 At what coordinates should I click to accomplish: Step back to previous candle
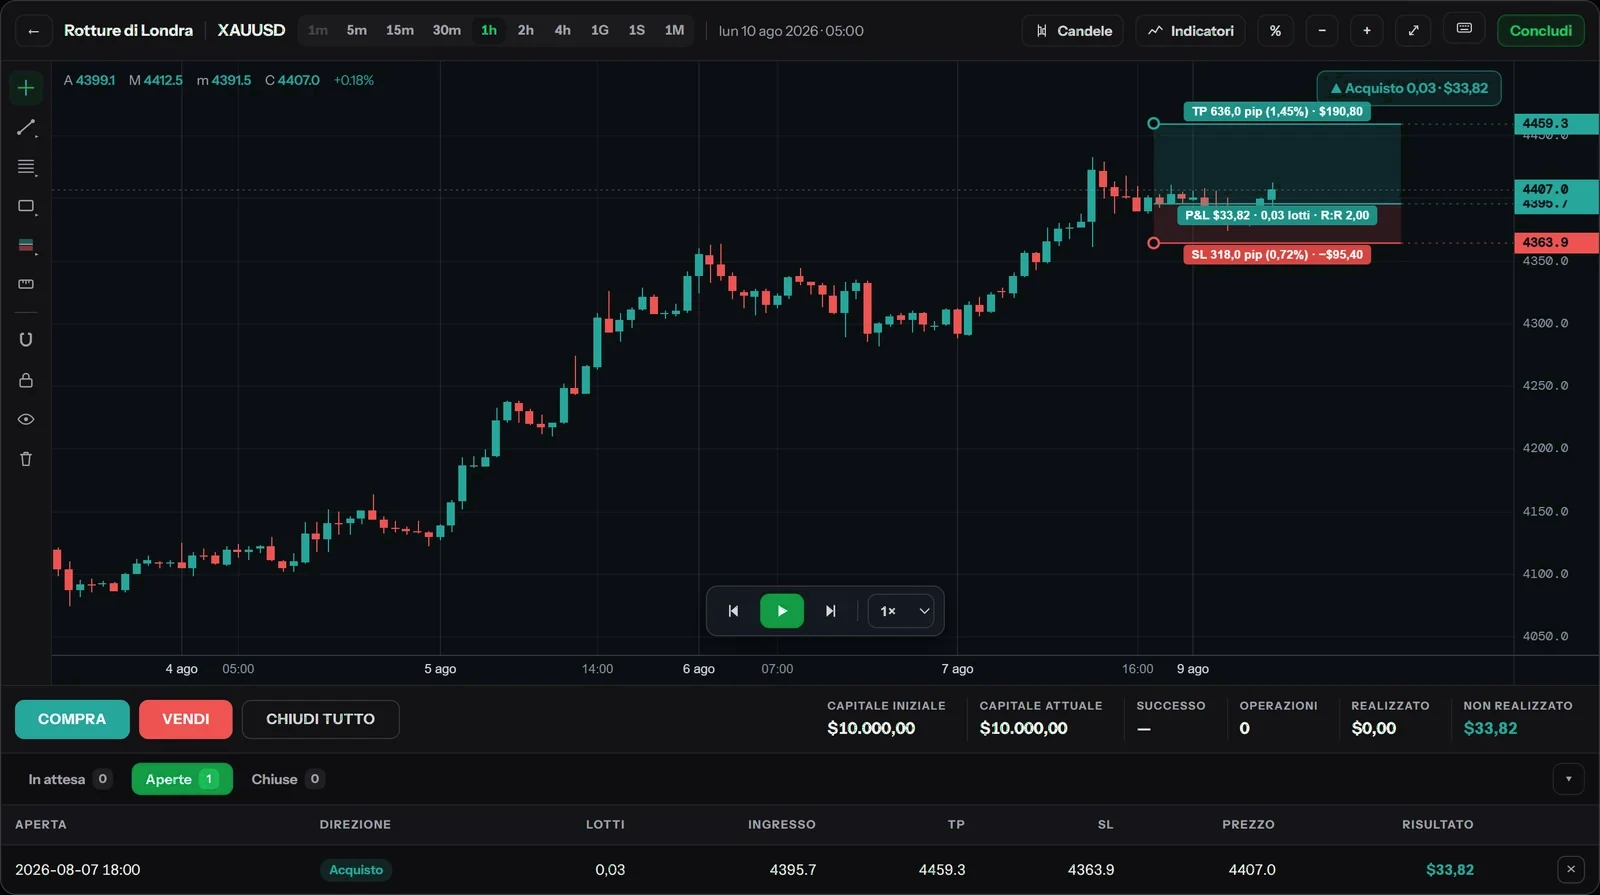tap(733, 611)
